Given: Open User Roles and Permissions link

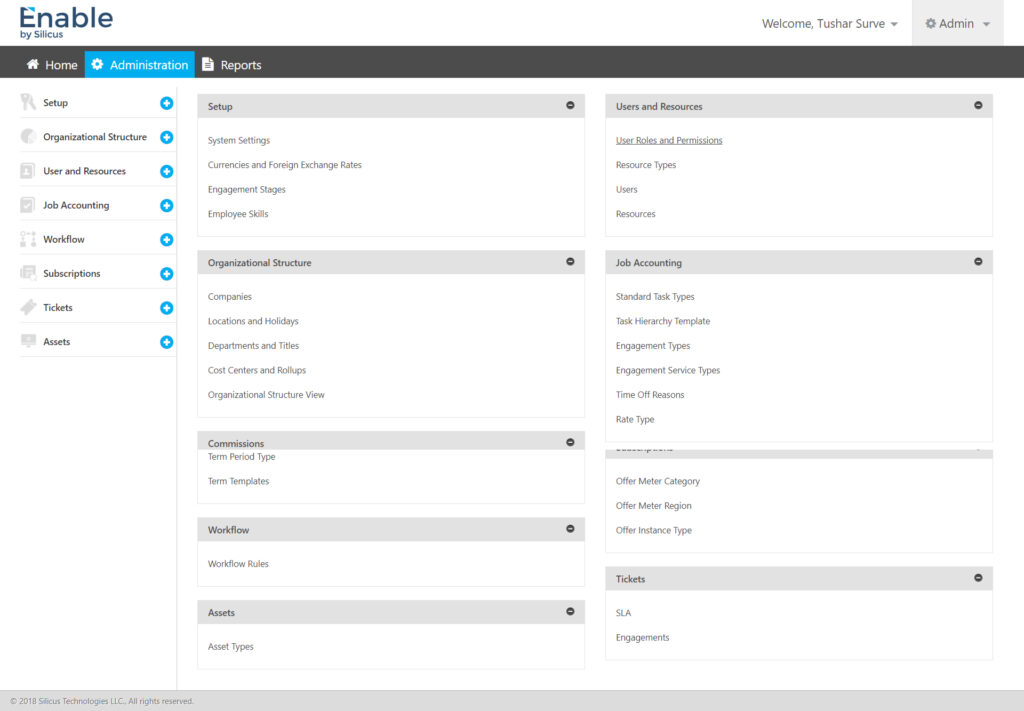Looking at the screenshot, I should (669, 140).
